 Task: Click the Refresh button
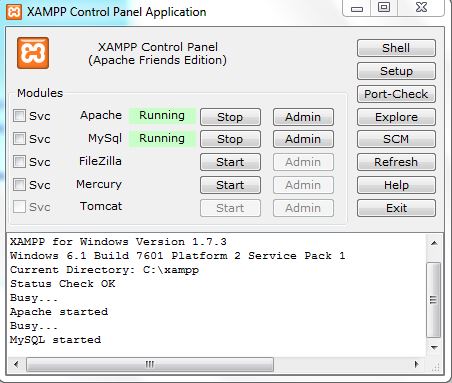point(396,162)
